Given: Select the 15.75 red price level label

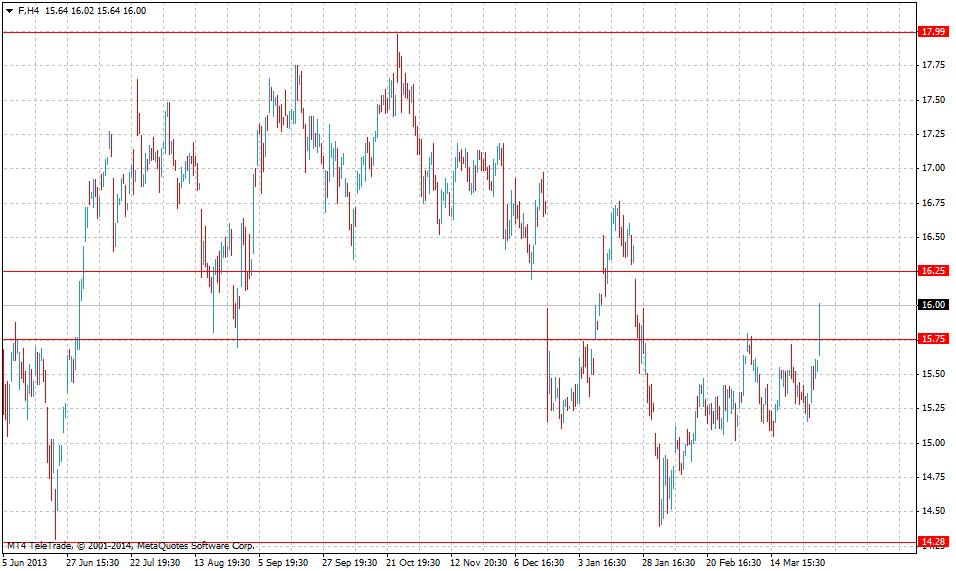Looking at the screenshot, I should pos(933,339).
